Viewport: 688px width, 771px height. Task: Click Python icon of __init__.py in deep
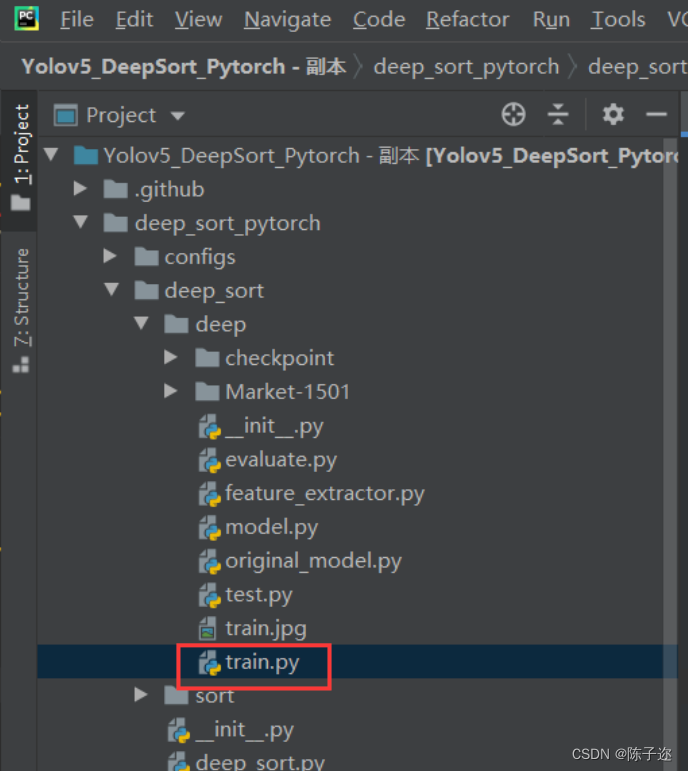point(210,427)
